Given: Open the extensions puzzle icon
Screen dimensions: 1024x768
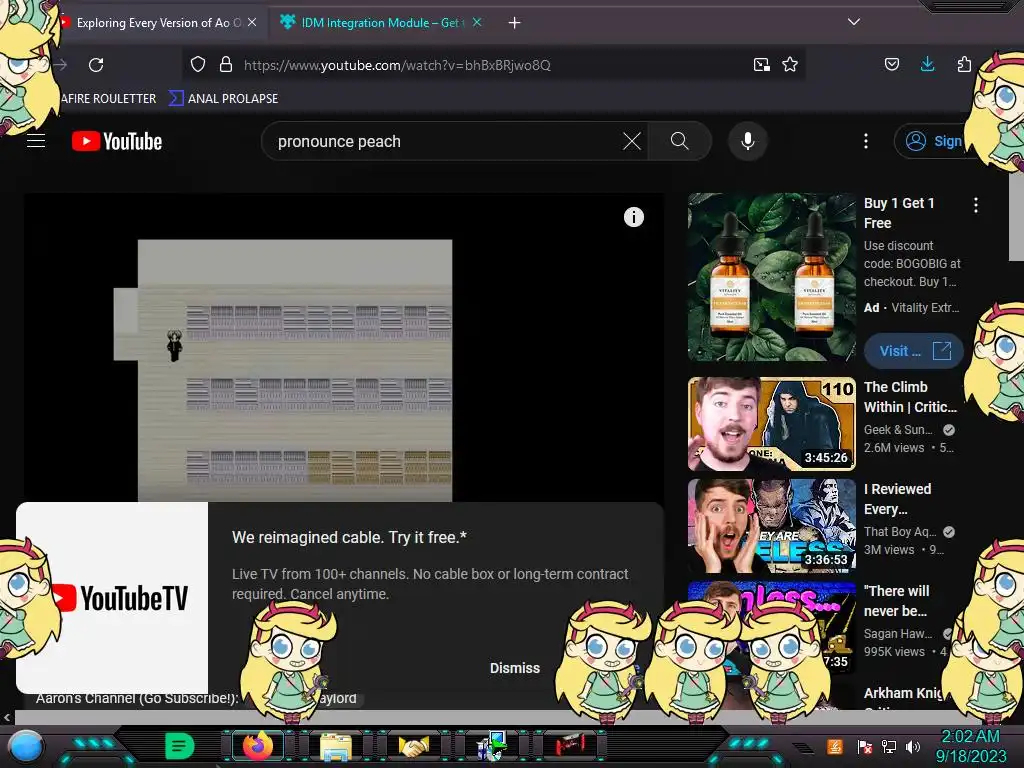Looking at the screenshot, I should (x=964, y=64).
